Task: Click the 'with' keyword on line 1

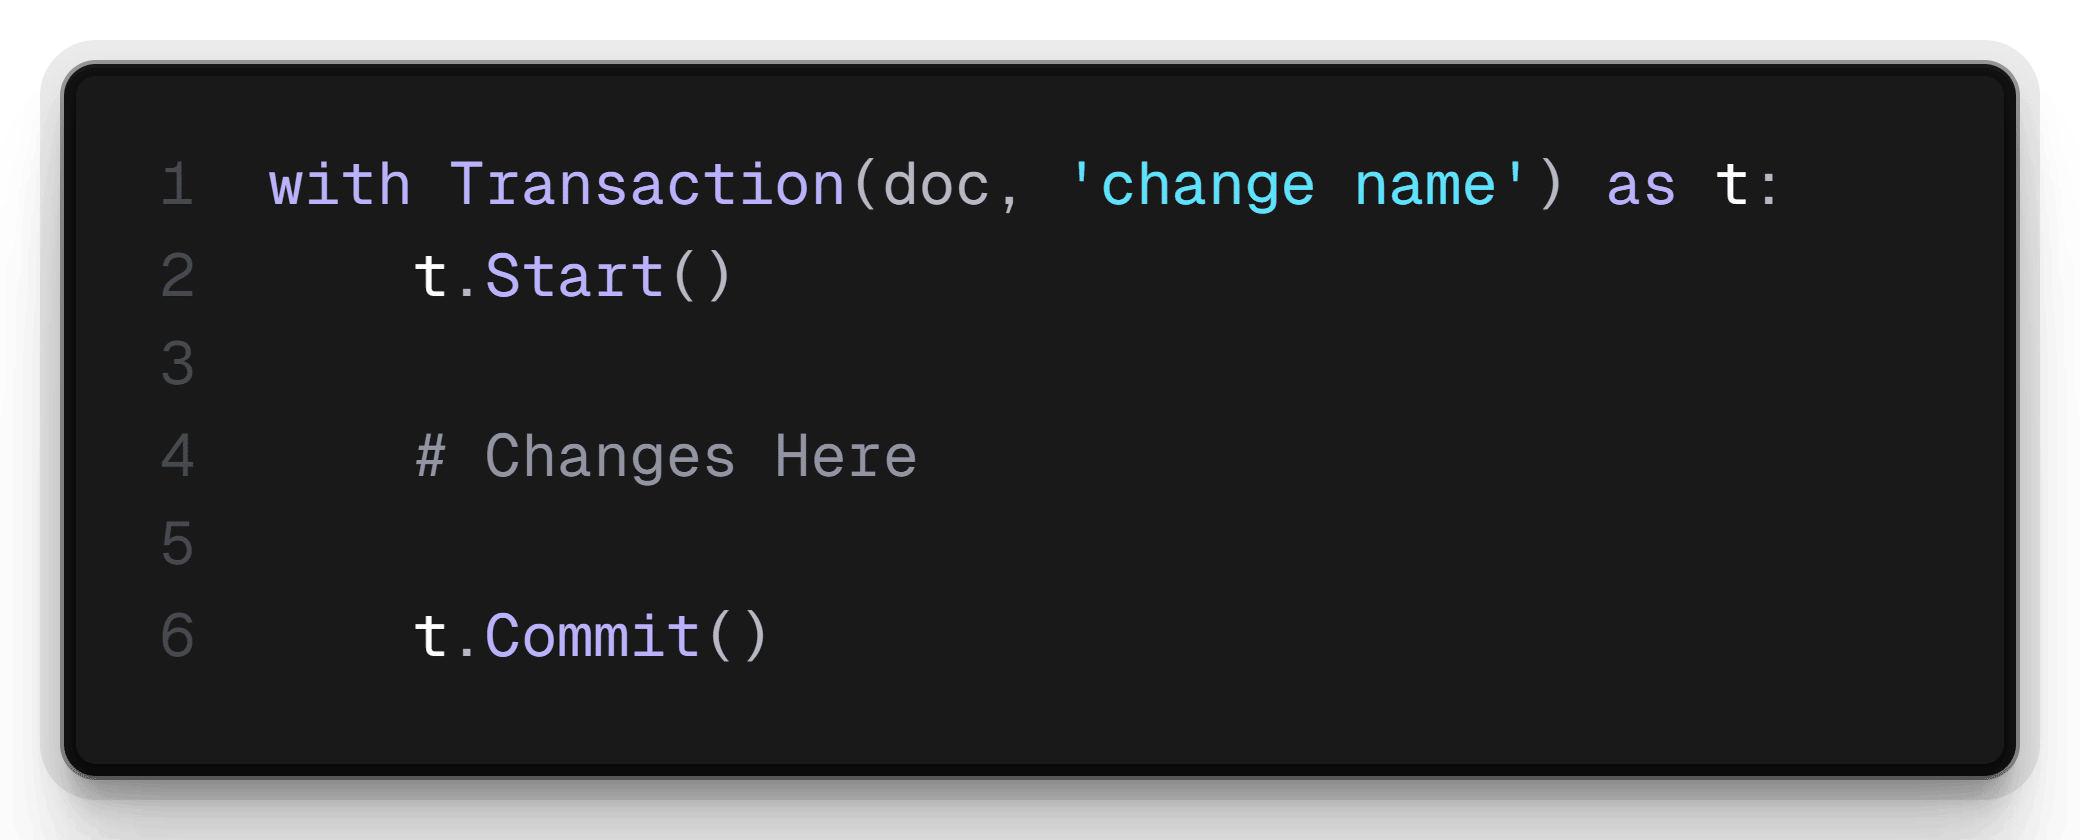Action: pyautogui.click(x=340, y=185)
